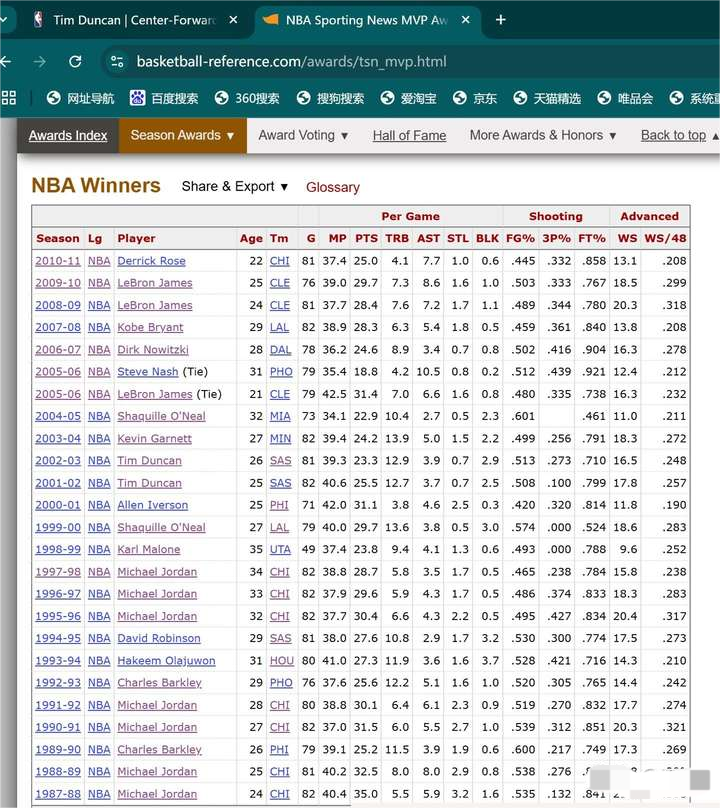
Task: Open Derrick Rose player page
Action: click(x=152, y=261)
